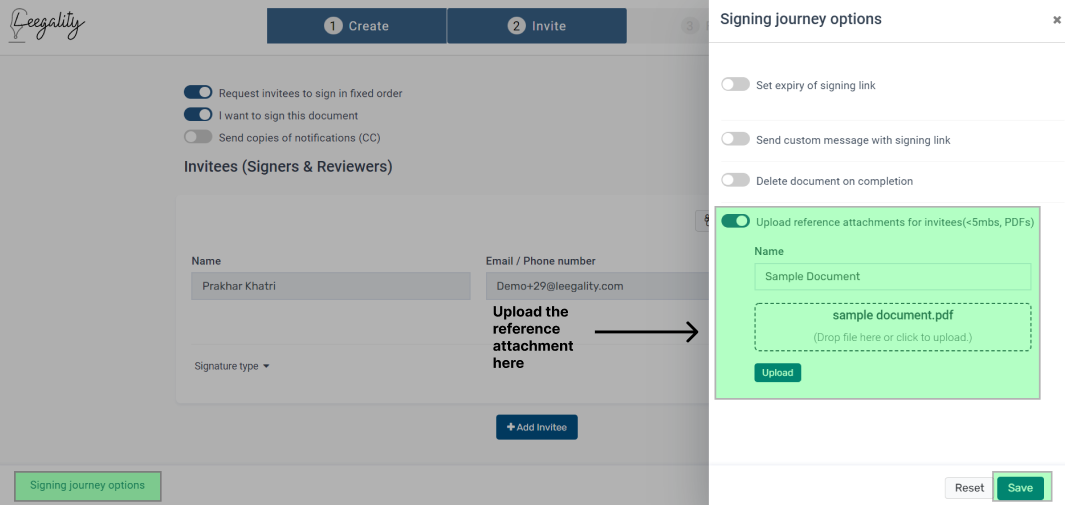Image resolution: width=1065 pixels, height=505 pixels.
Task: Click the Sample Document name field
Action: (892, 276)
